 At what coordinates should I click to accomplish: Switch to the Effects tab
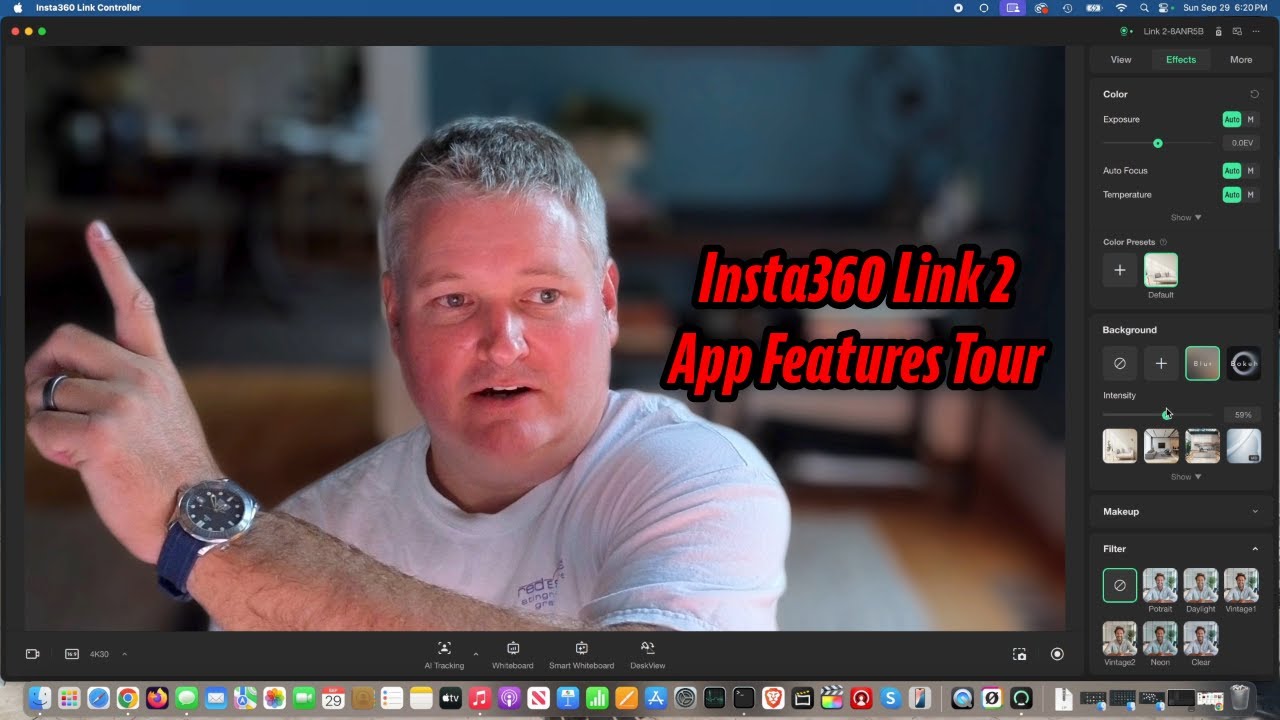point(1181,59)
